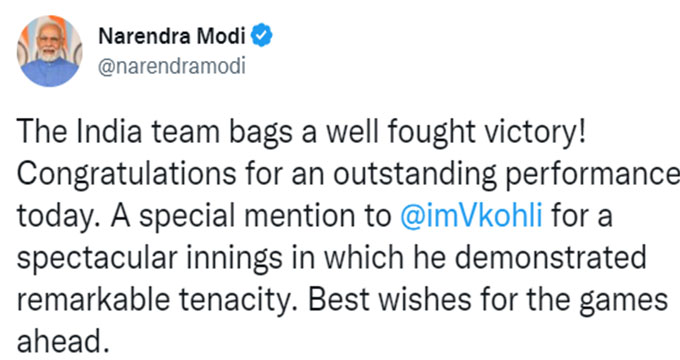Click the word 'Congratulations' in the tweet

pyautogui.click(x=126, y=174)
